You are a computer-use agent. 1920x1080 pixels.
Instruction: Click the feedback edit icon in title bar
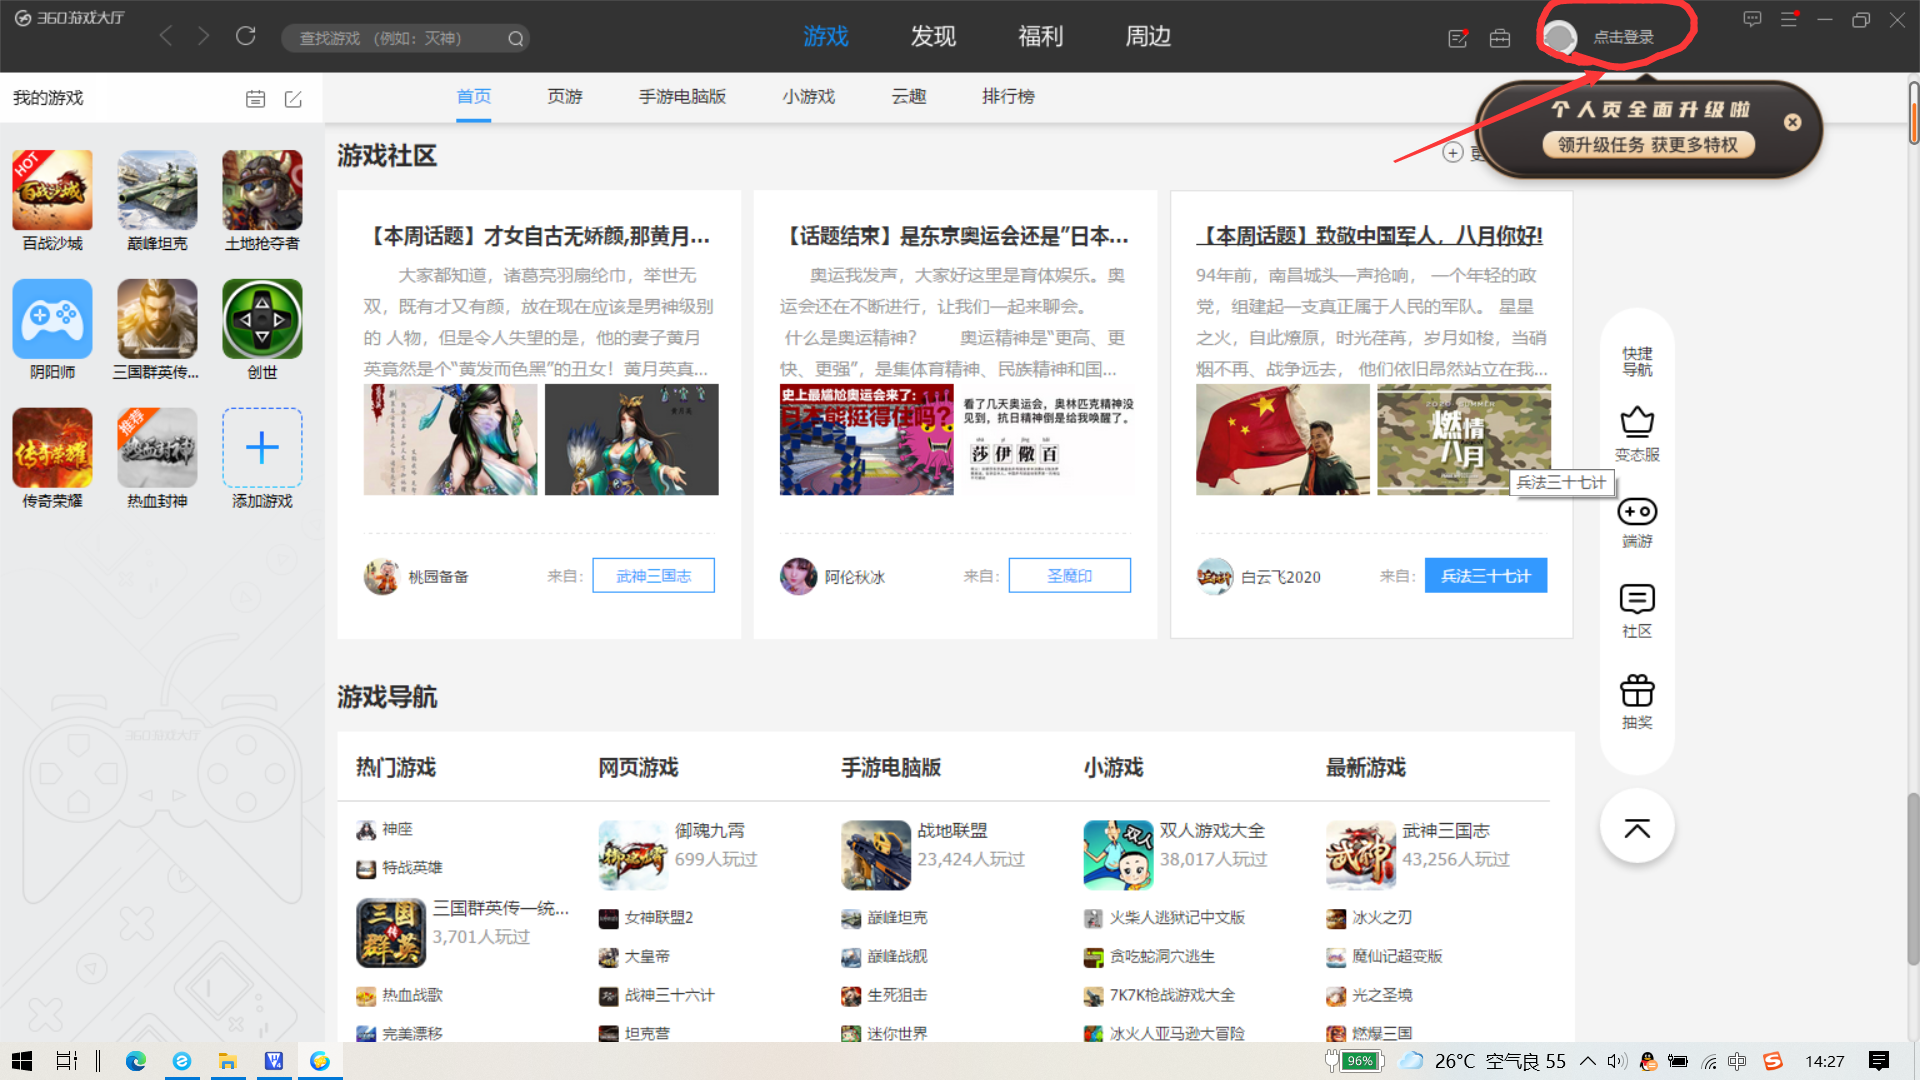(1458, 38)
